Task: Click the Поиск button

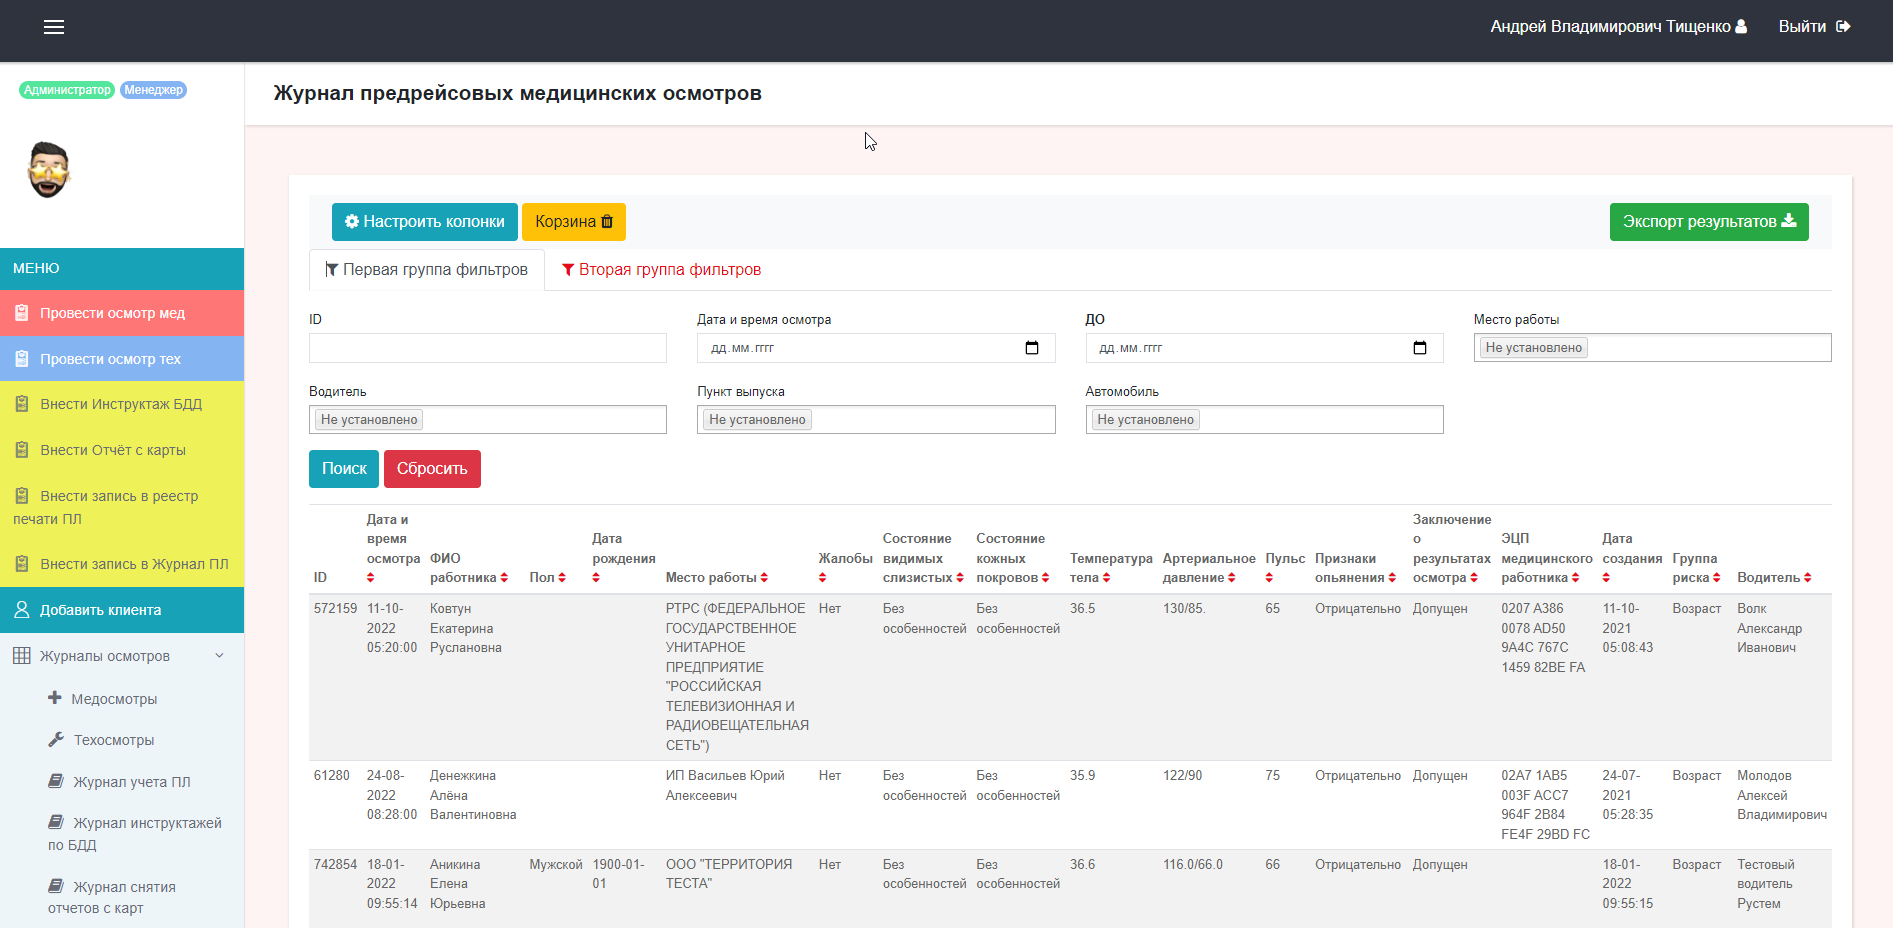Action: pos(344,469)
